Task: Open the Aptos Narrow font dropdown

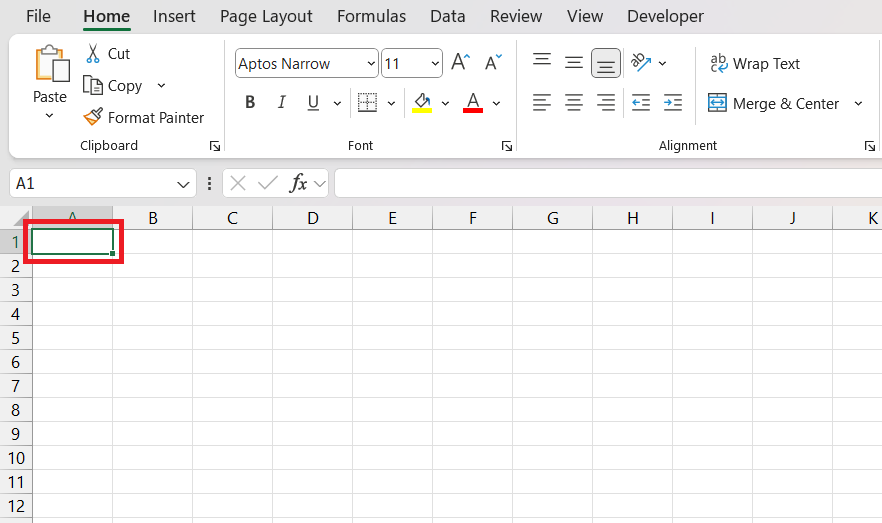Action: click(371, 64)
